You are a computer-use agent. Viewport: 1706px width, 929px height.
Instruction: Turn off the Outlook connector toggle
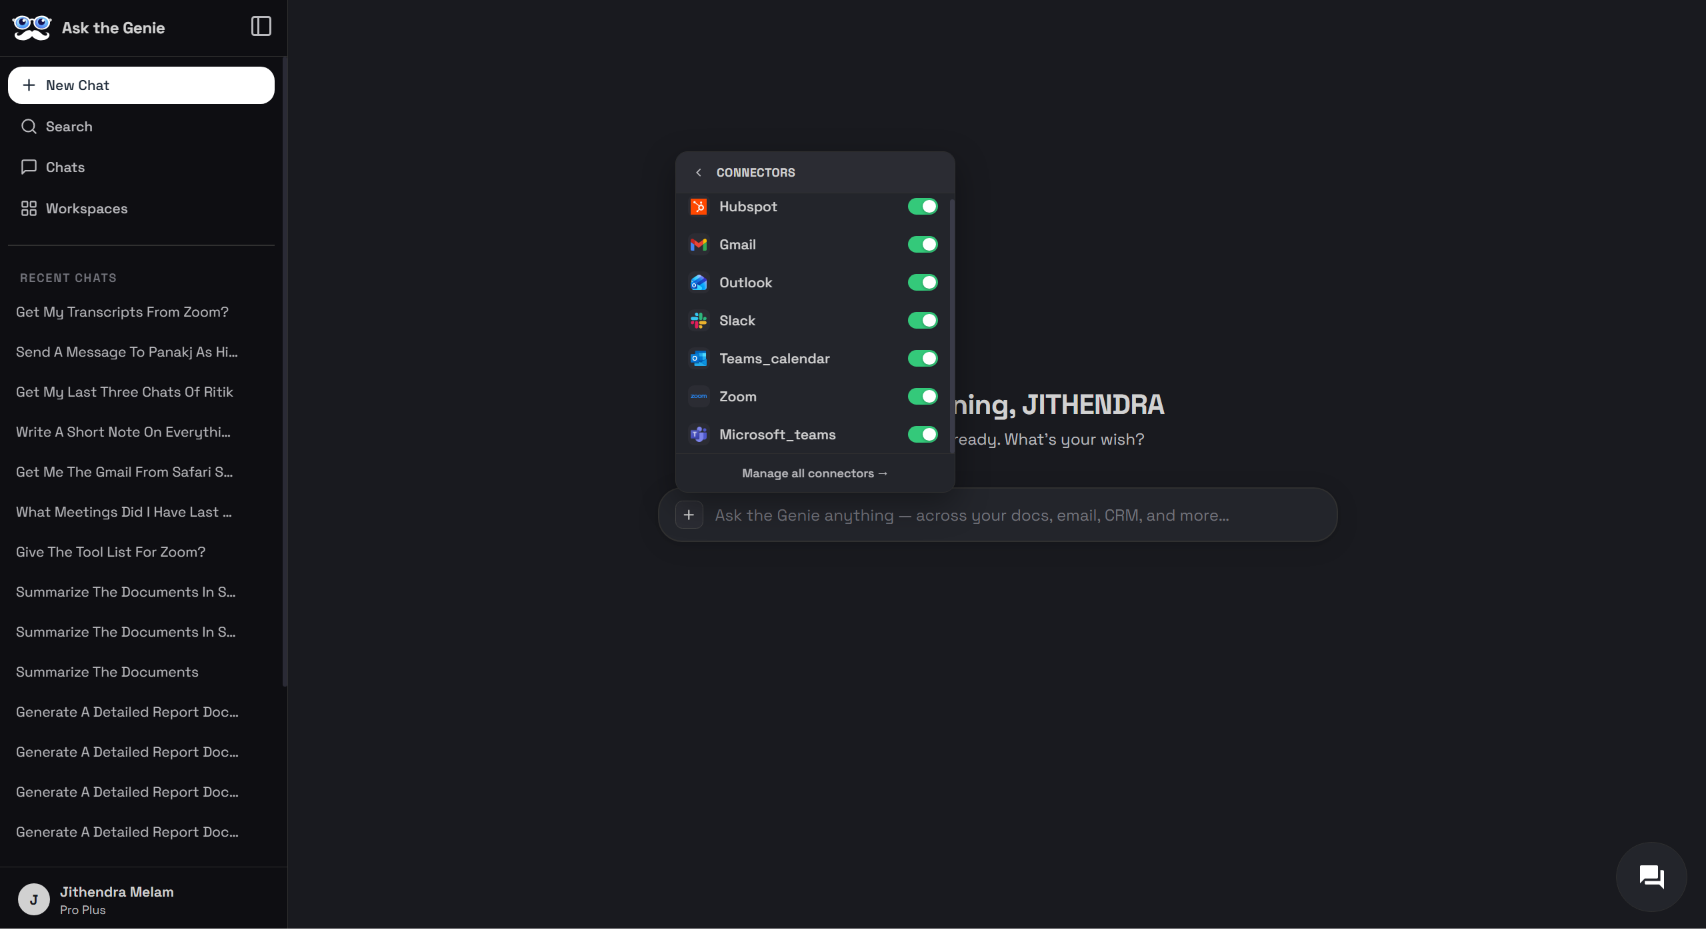922,282
